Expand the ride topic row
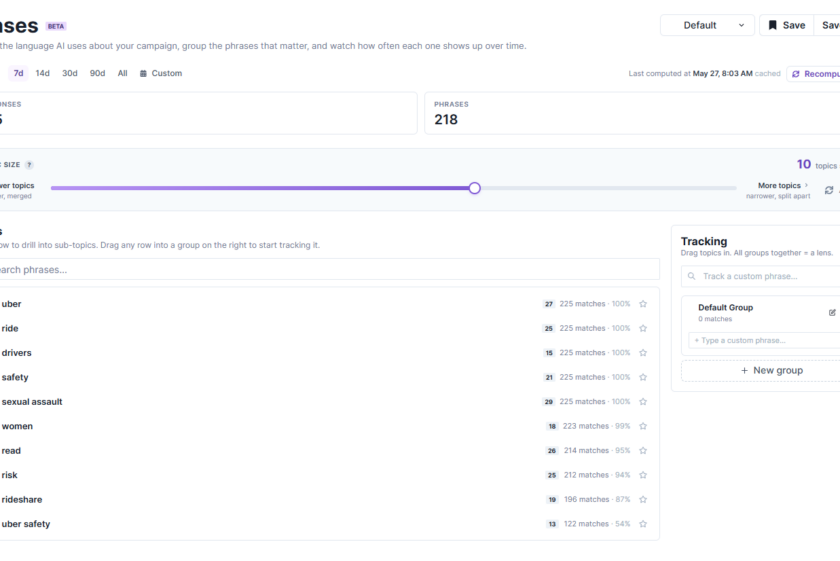The height and width of the screenshot is (561, 840). pos(329,328)
